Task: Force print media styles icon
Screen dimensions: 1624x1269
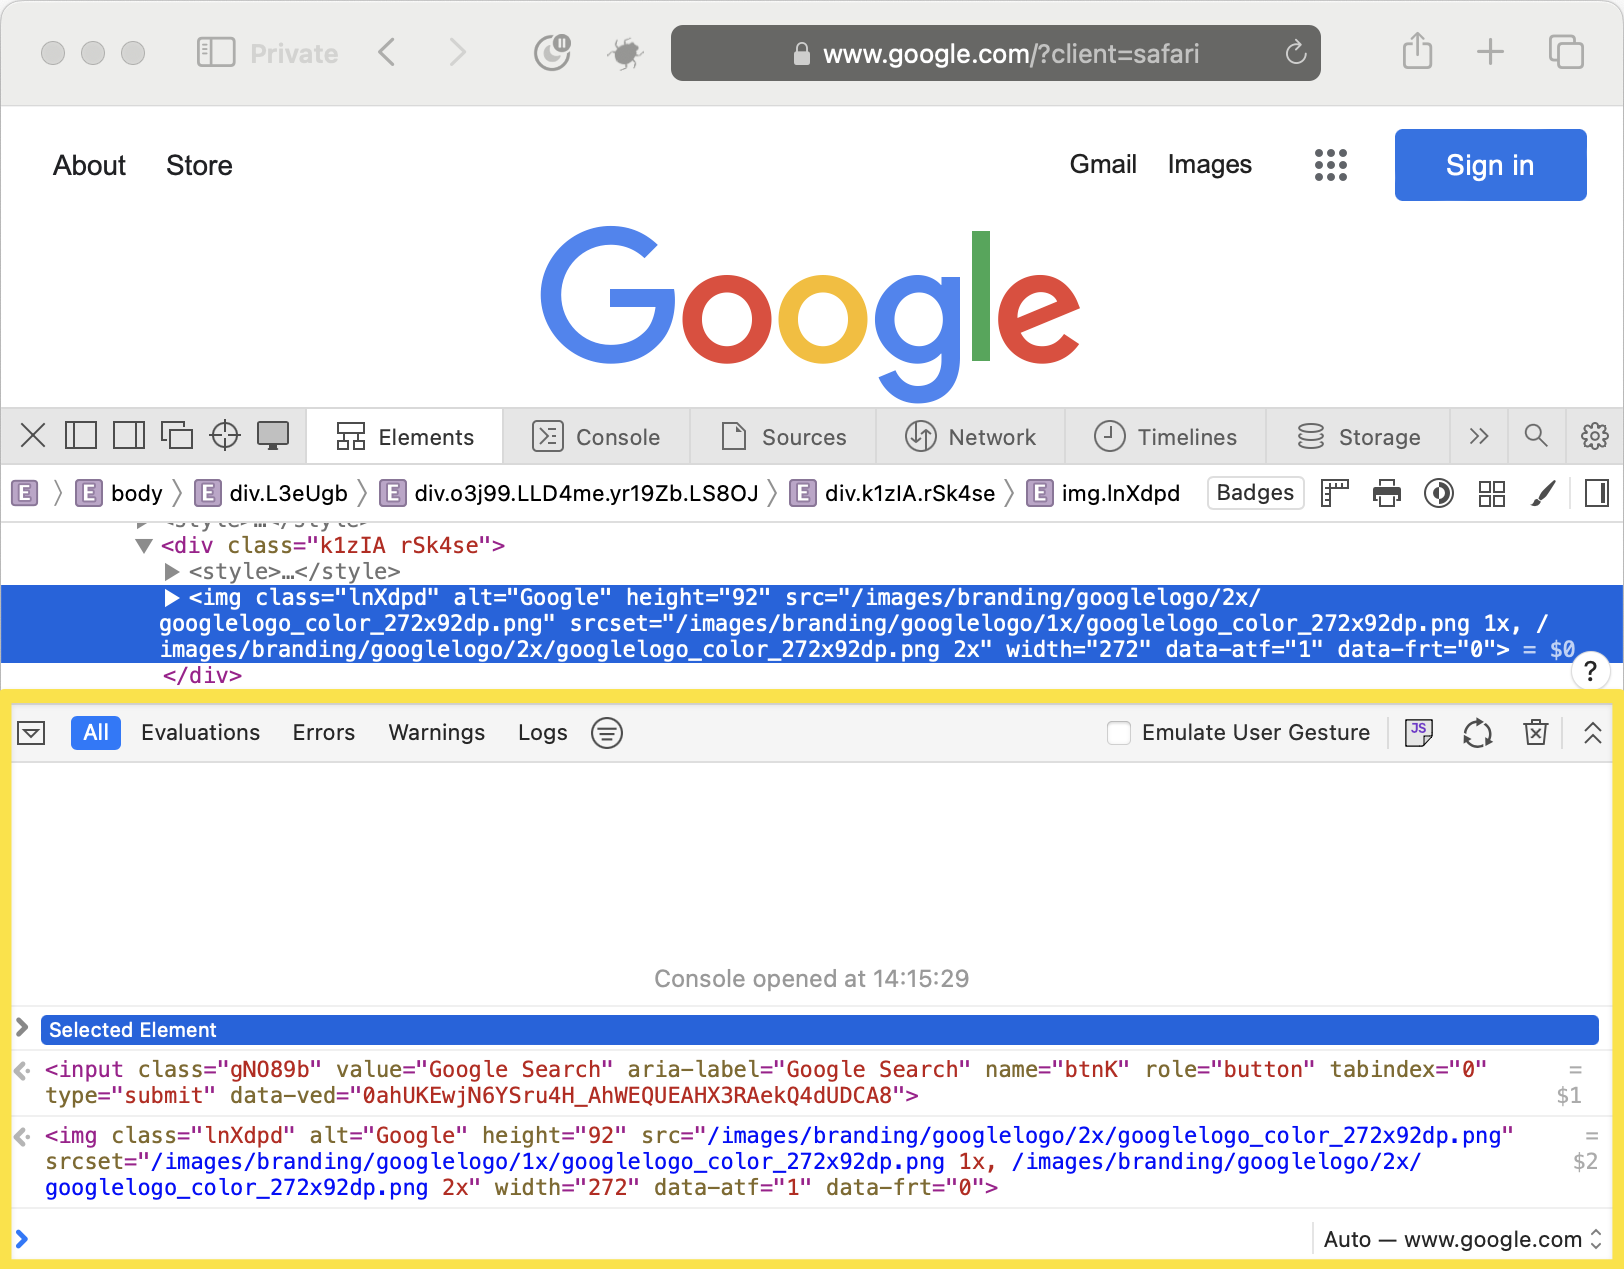Action: 1387,493
